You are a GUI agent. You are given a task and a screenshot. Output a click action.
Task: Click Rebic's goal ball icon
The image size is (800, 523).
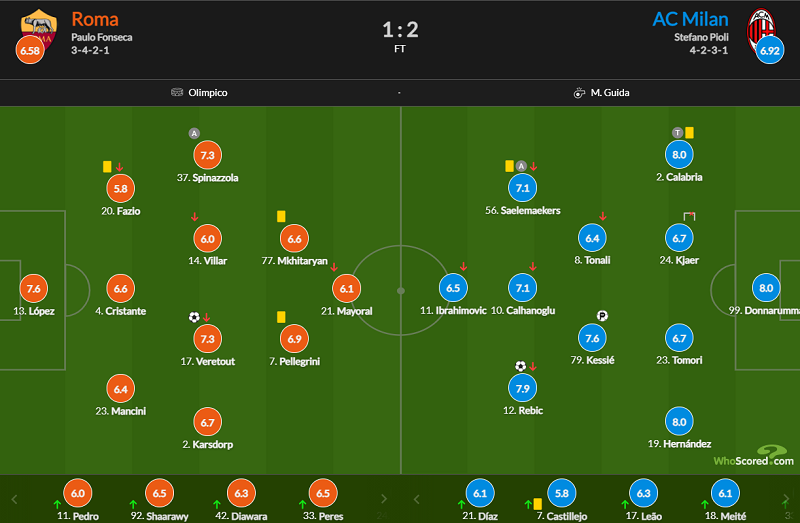(520, 366)
